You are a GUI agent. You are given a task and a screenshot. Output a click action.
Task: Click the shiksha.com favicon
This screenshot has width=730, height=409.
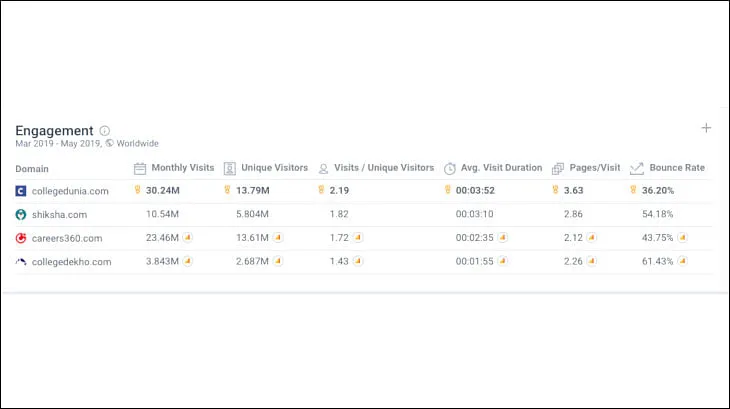tap(21, 215)
